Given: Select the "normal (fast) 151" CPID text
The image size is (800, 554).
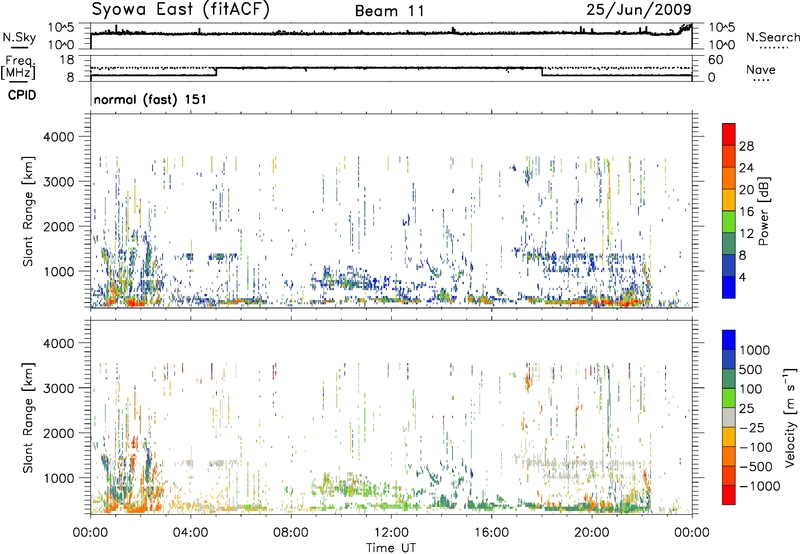Looking at the screenshot, I should (x=150, y=99).
